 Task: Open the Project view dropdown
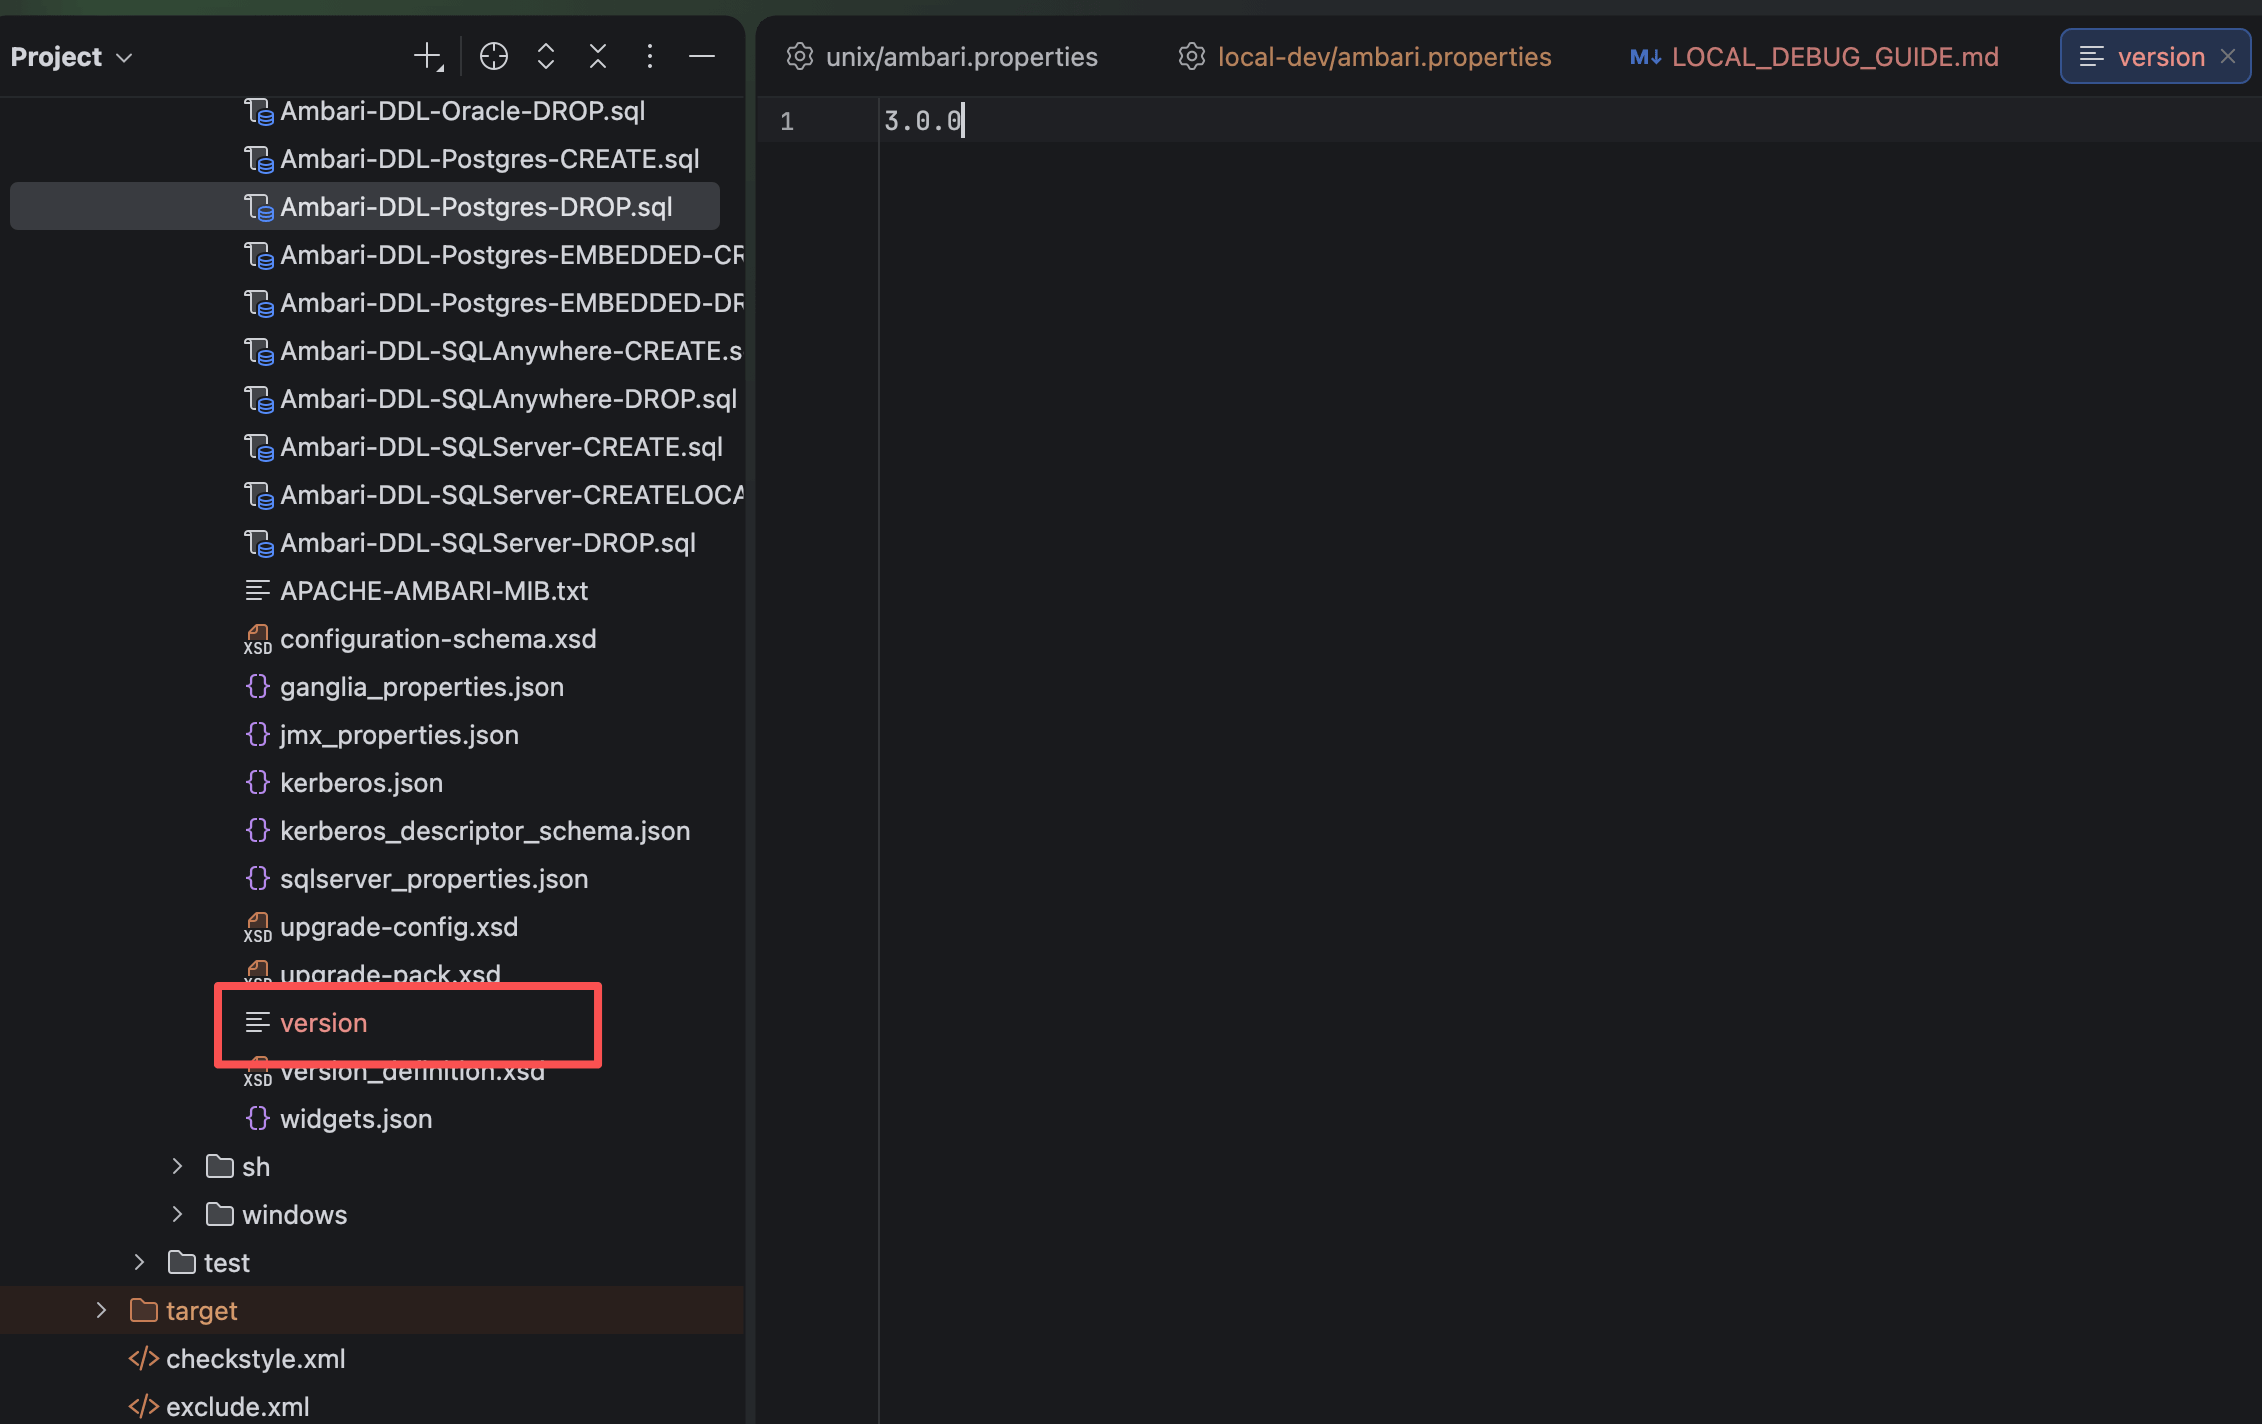[x=71, y=57]
